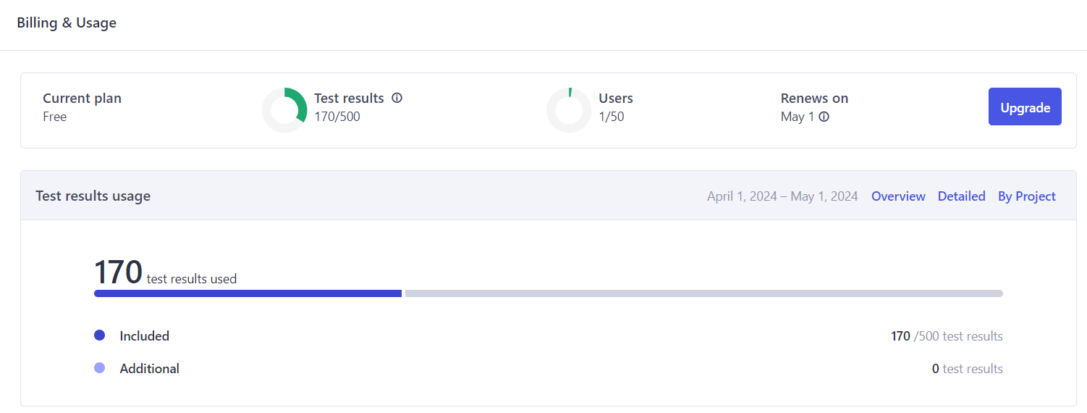Viewport: 1087px width, 413px height.
Task: Click the Test results donut chart
Action: pyautogui.click(x=285, y=110)
